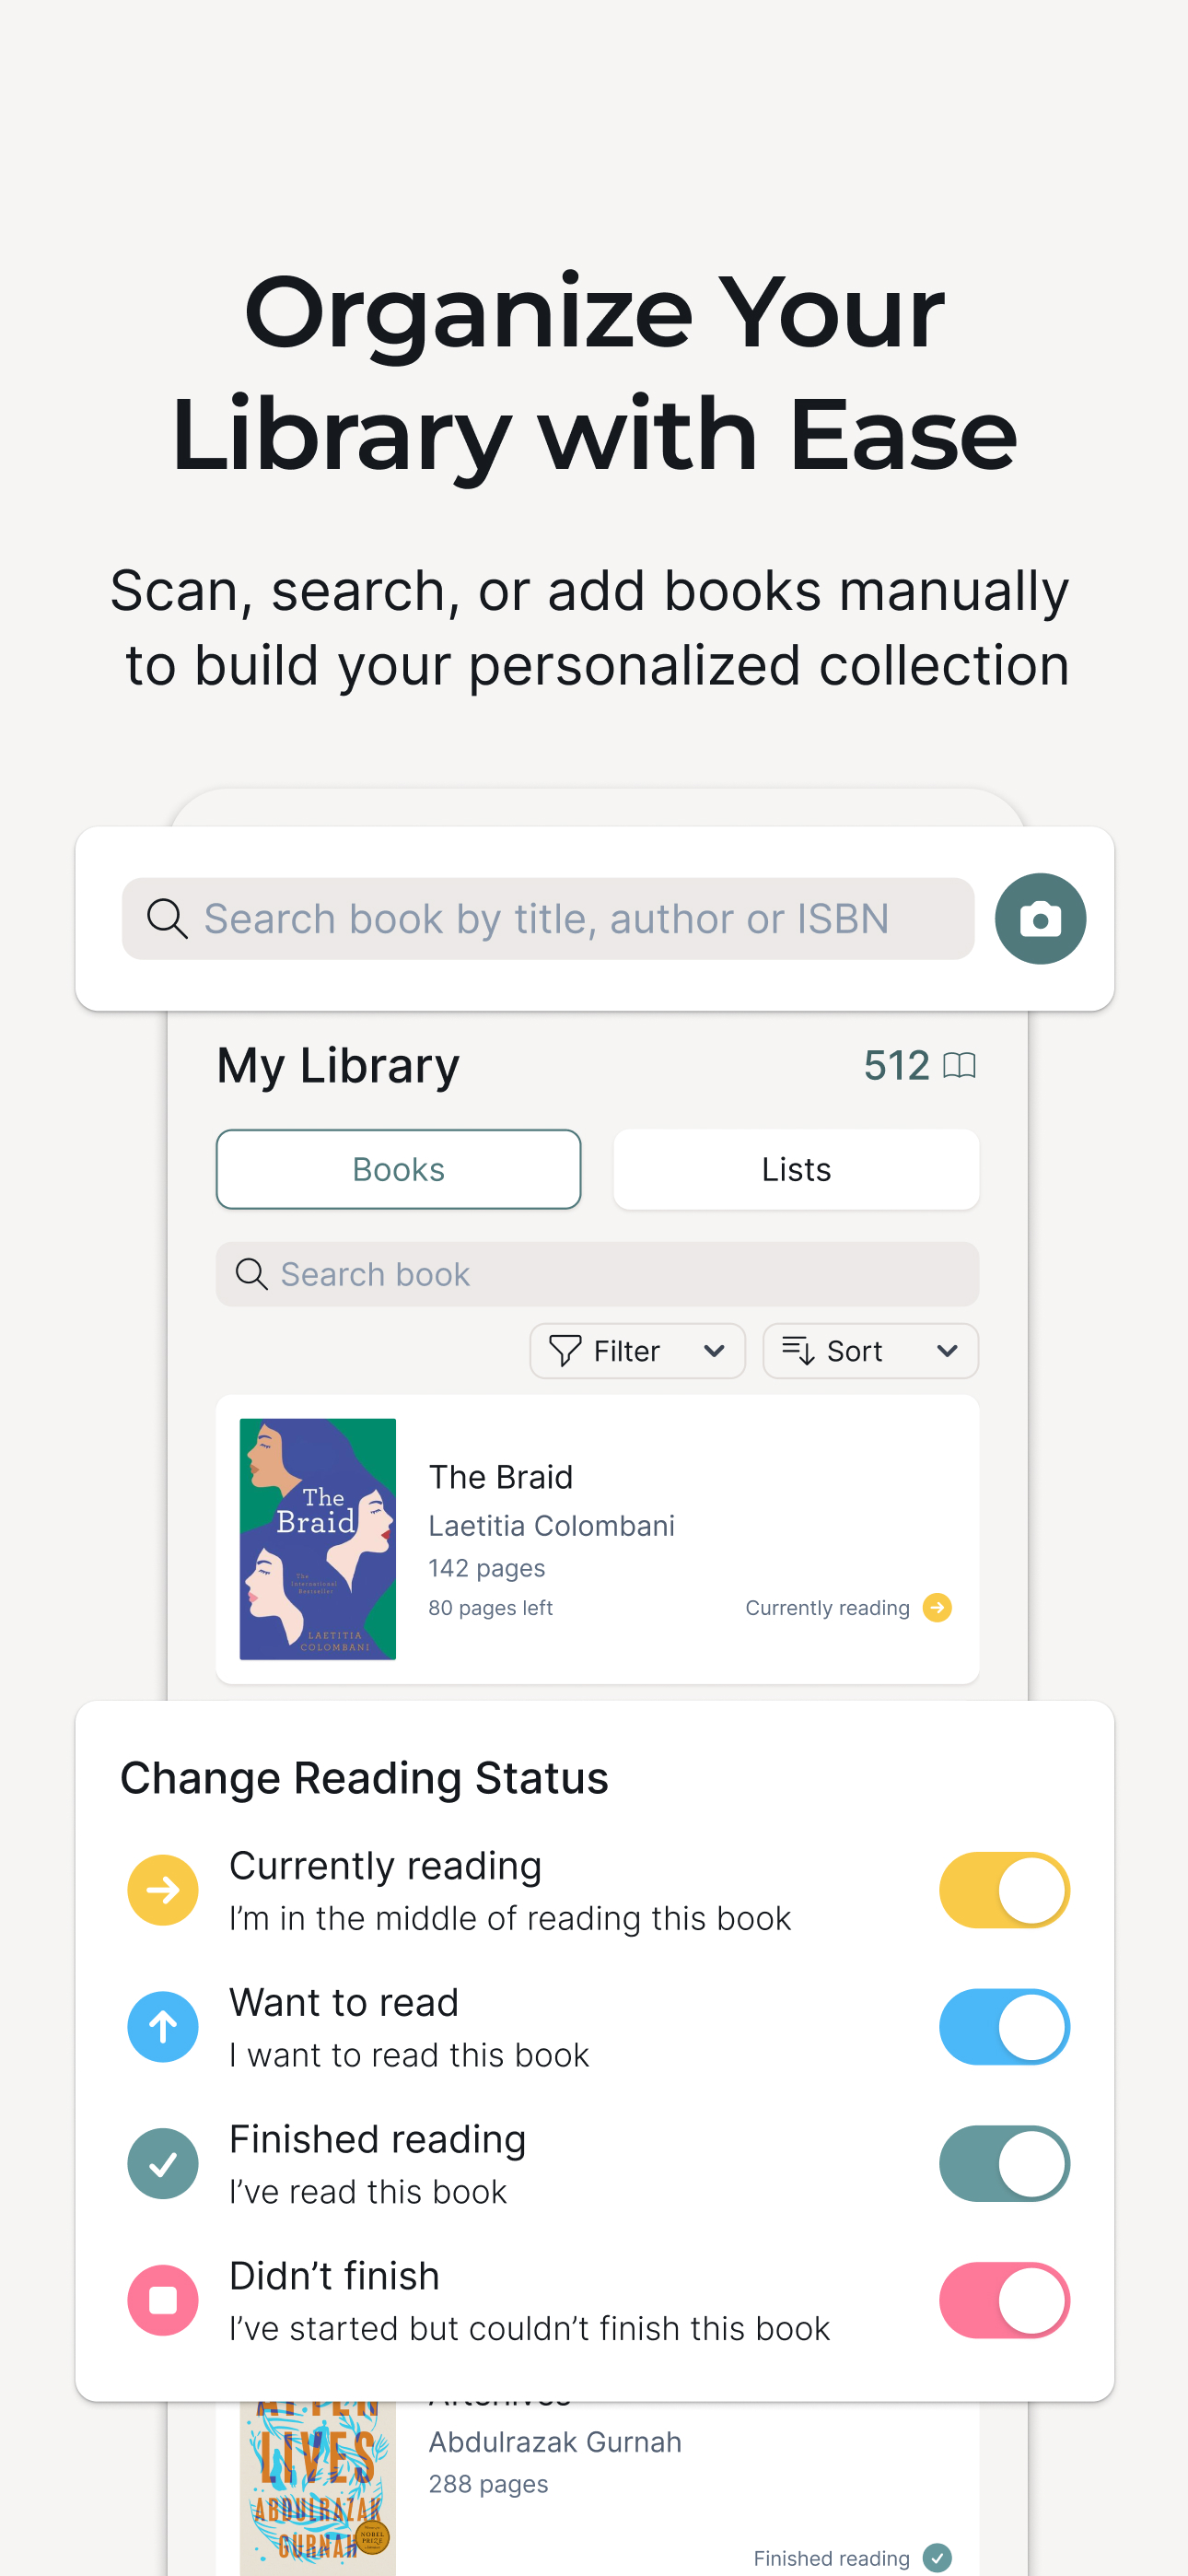Click the Abdulrazak Gurnah author name
This screenshot has height=2576, width=1188.
555,2441
